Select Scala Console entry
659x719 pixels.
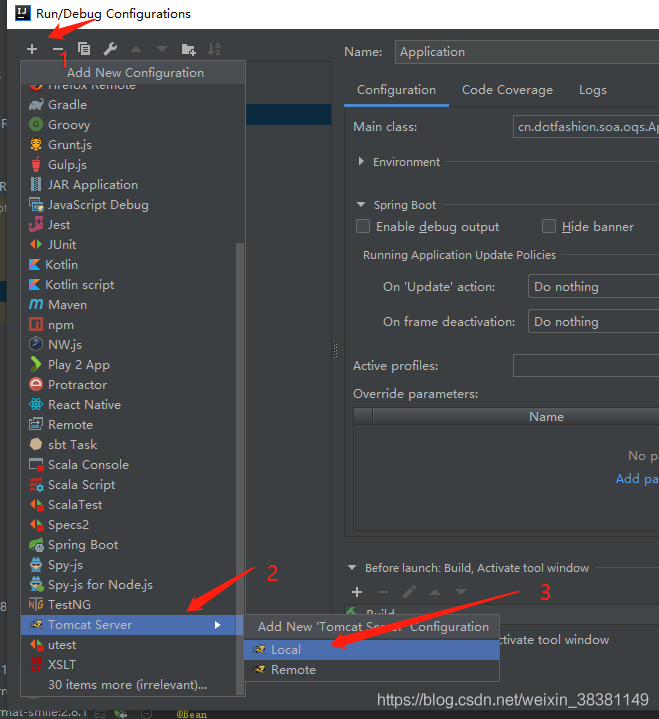coord(133,465)
